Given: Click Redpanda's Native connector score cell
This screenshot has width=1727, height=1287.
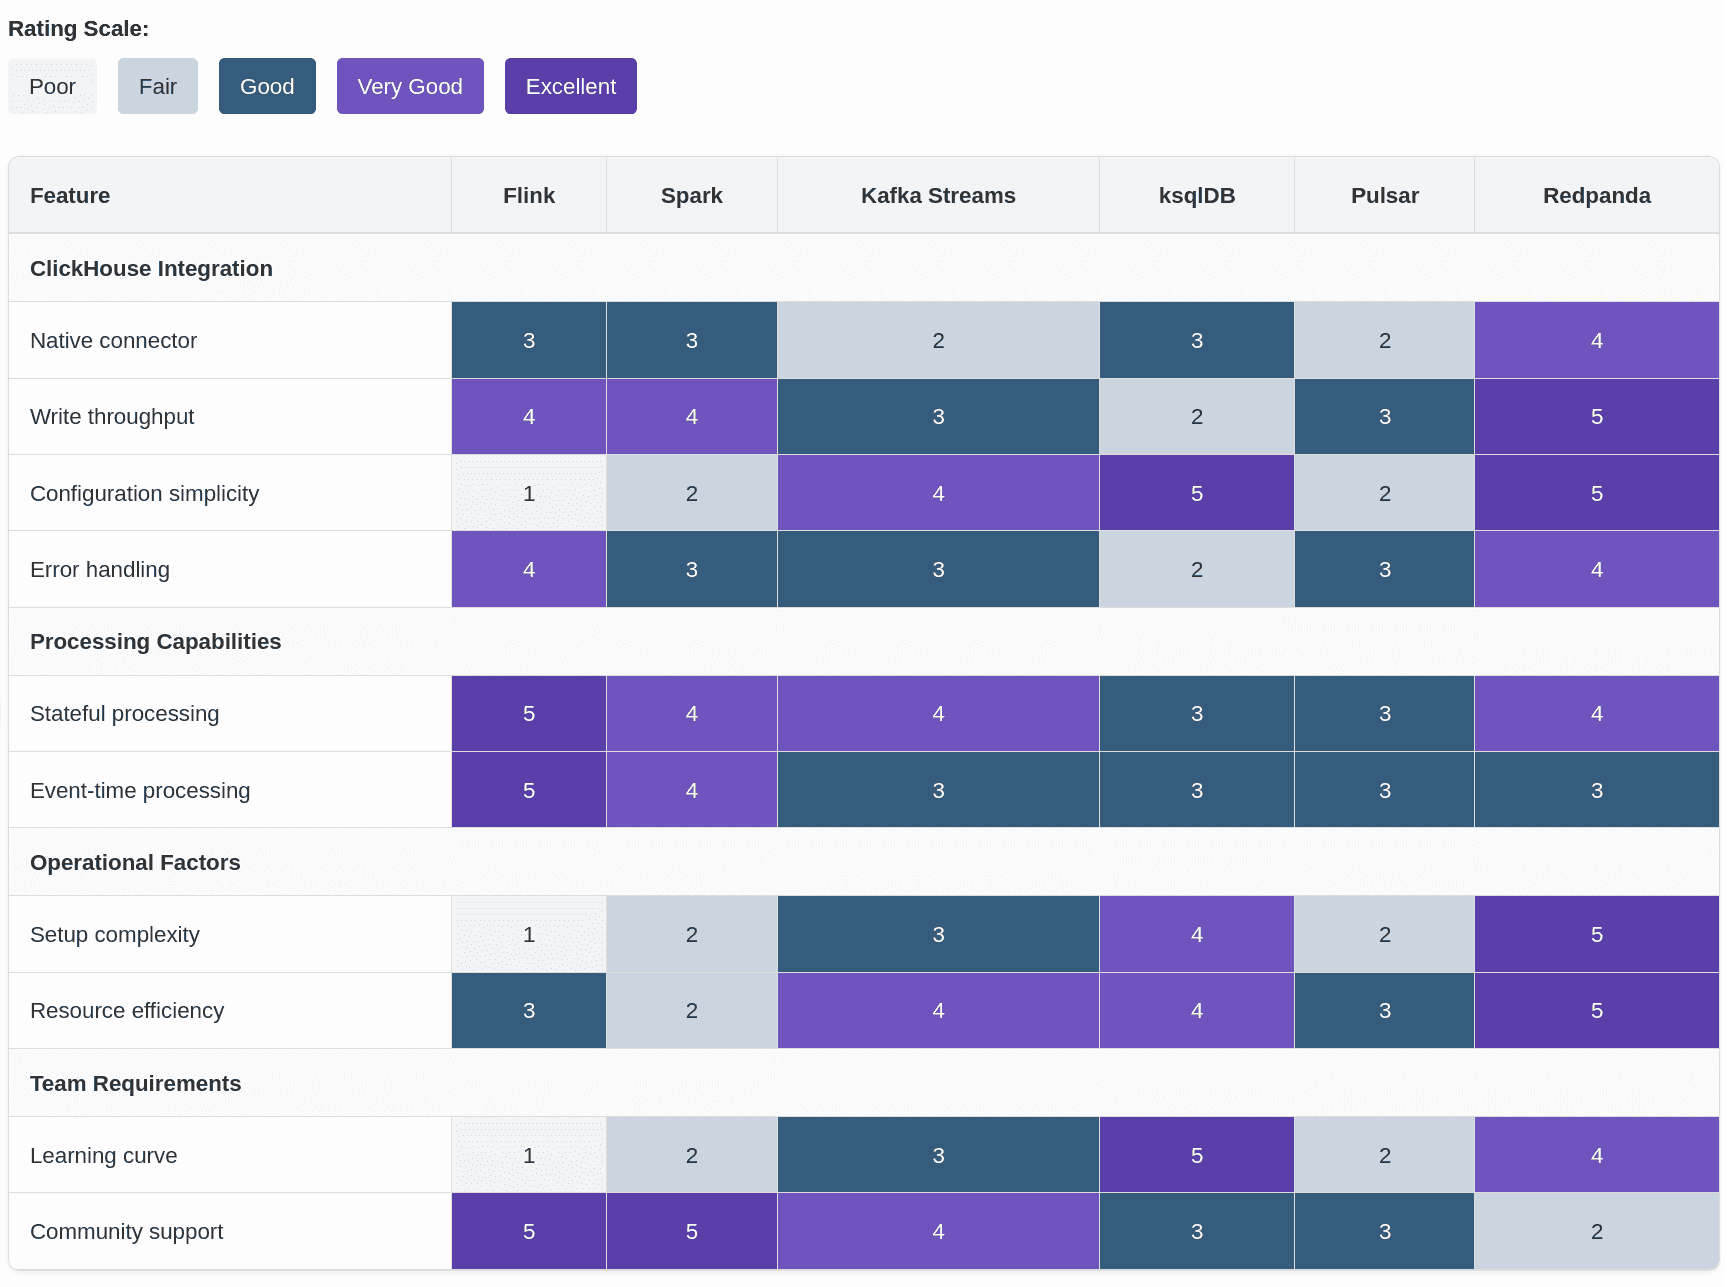Looking at the screenshot, I should point(1597,340).
